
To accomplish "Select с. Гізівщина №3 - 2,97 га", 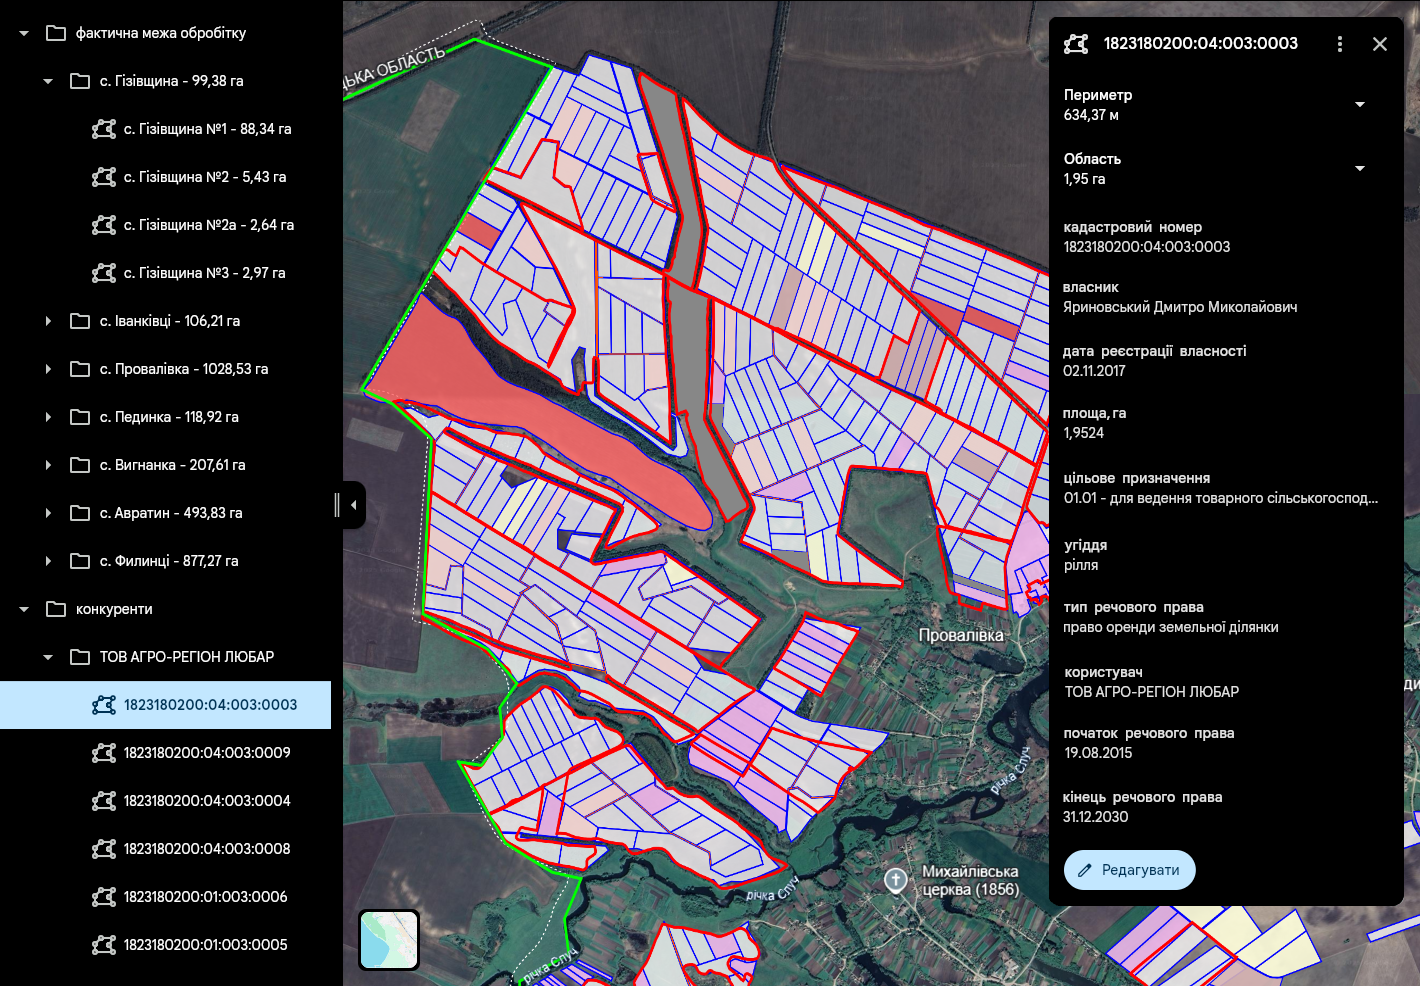I will point(204,273).
